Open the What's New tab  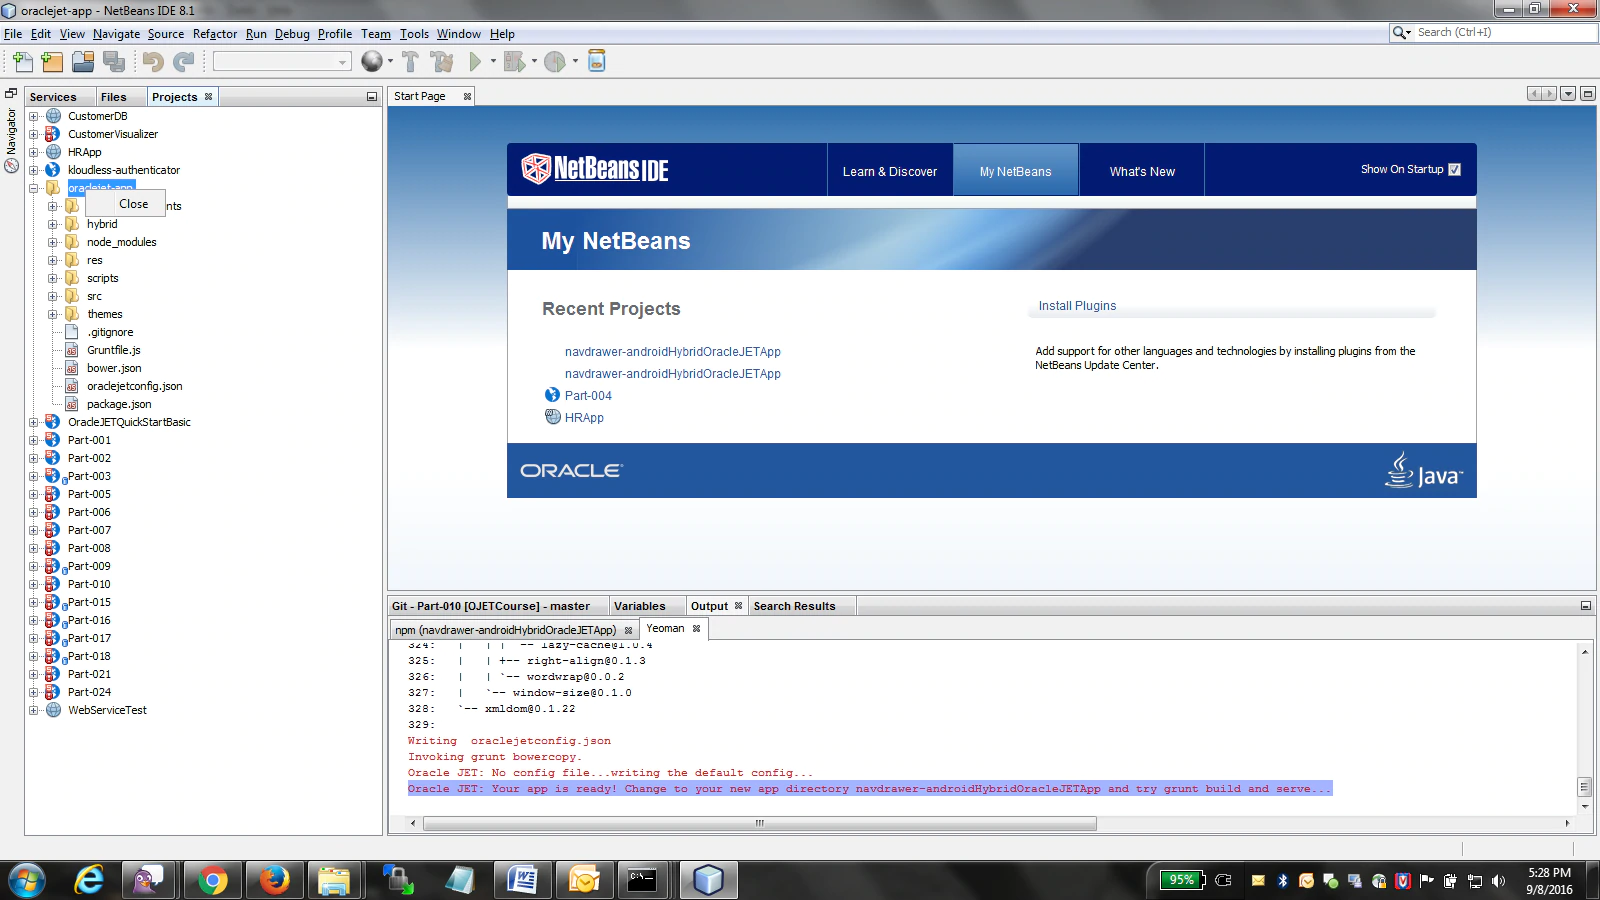tap(1142, 171)
